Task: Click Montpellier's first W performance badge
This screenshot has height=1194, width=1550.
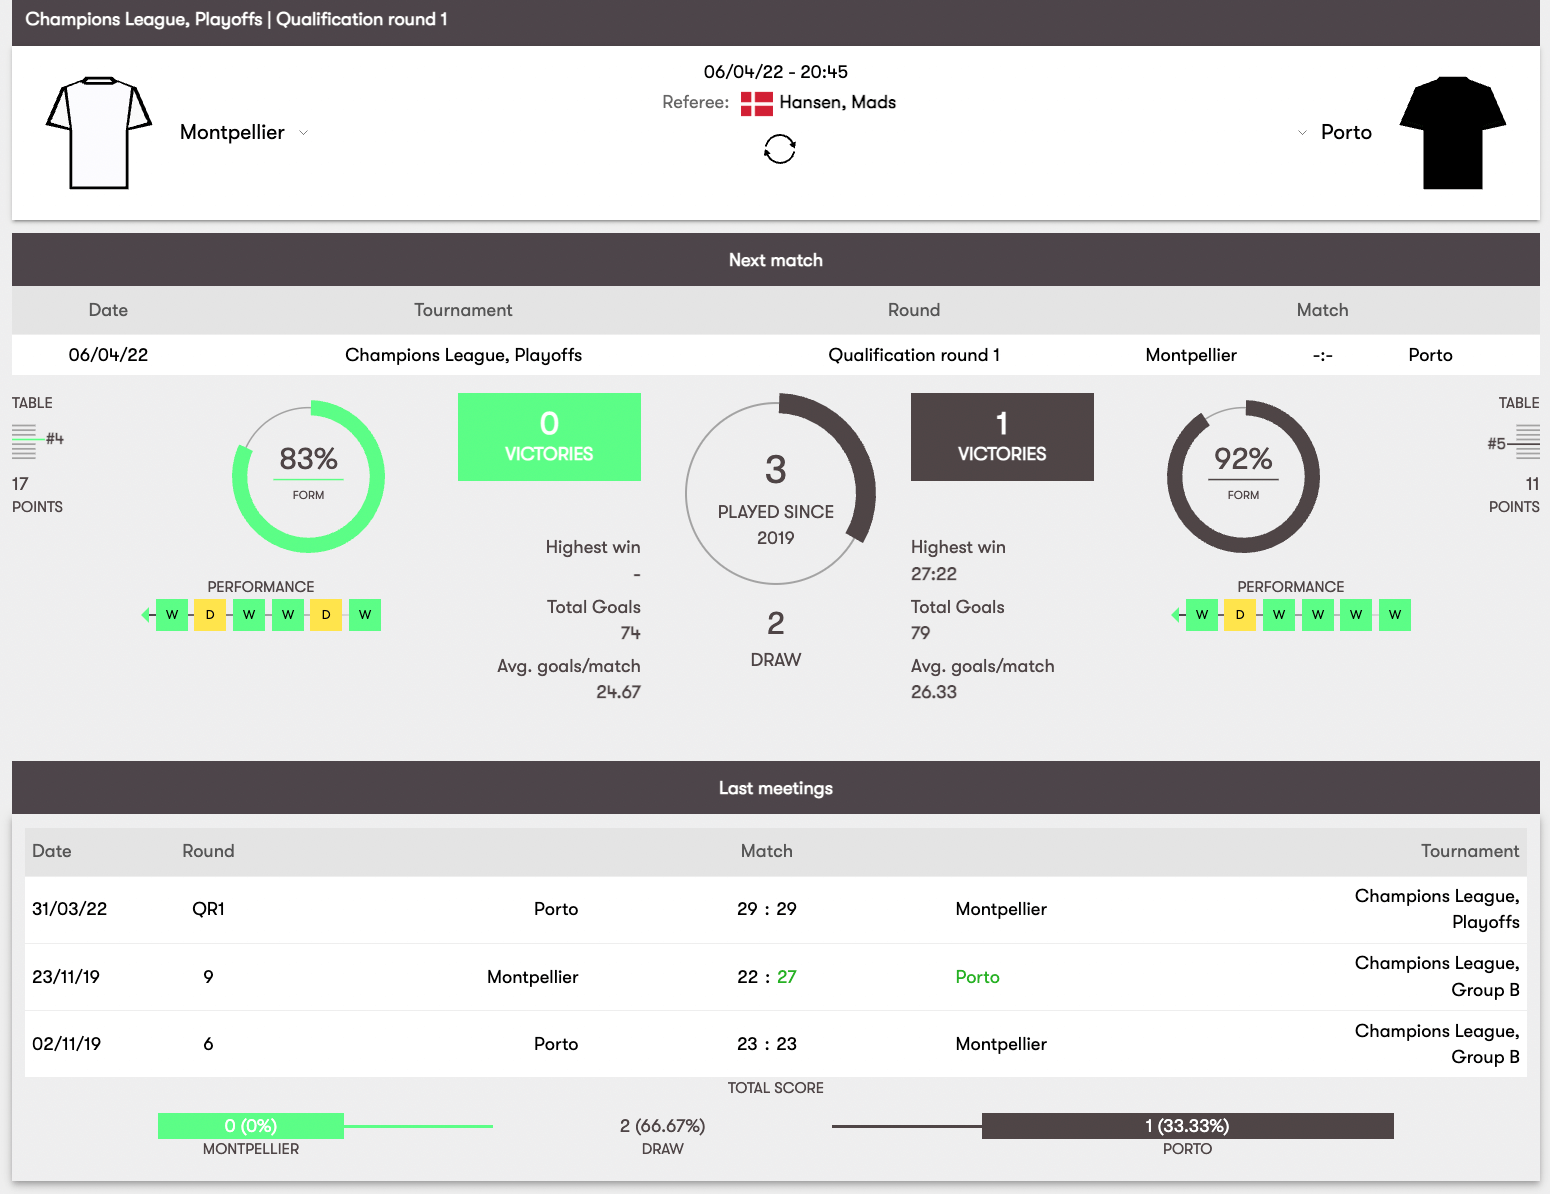Action: click(x=172, y=615)
